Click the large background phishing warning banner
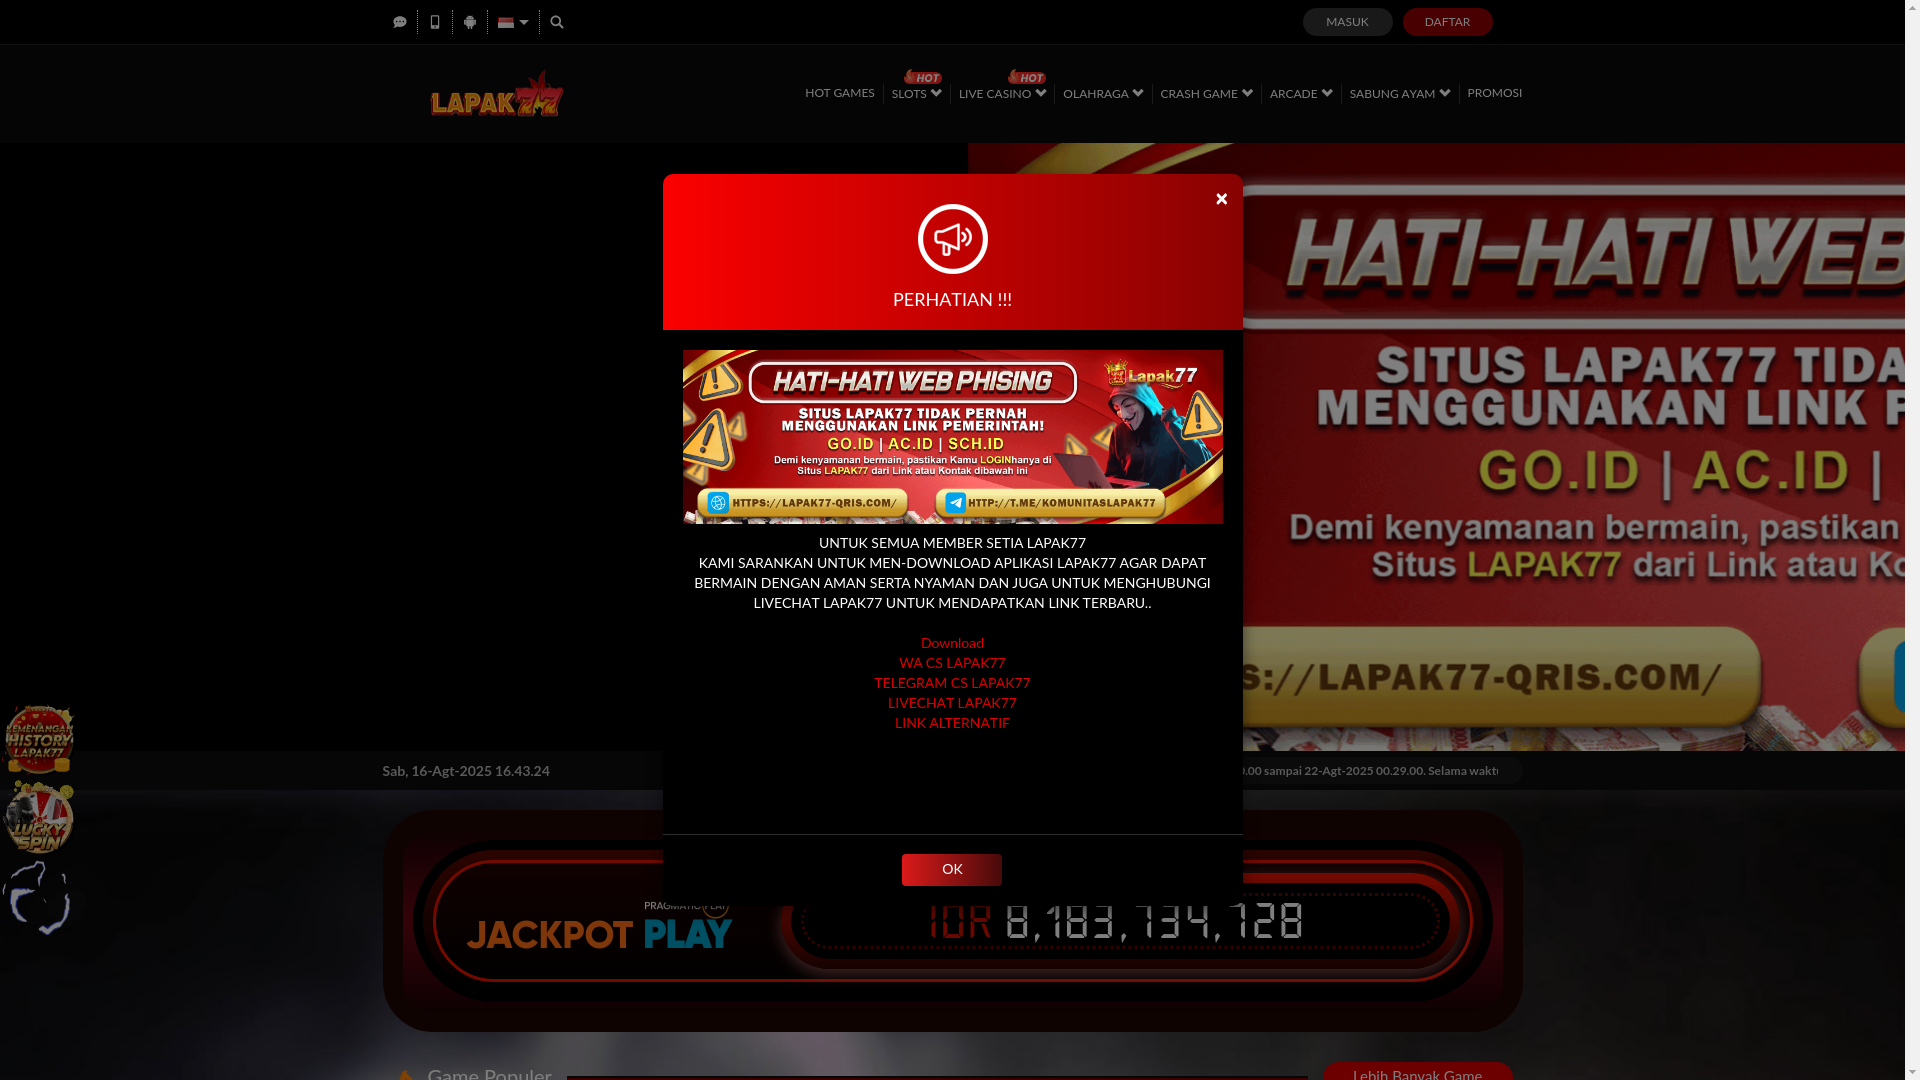The width and height of the screenshot is (1920, 1080). click(x=1573, y=447)
